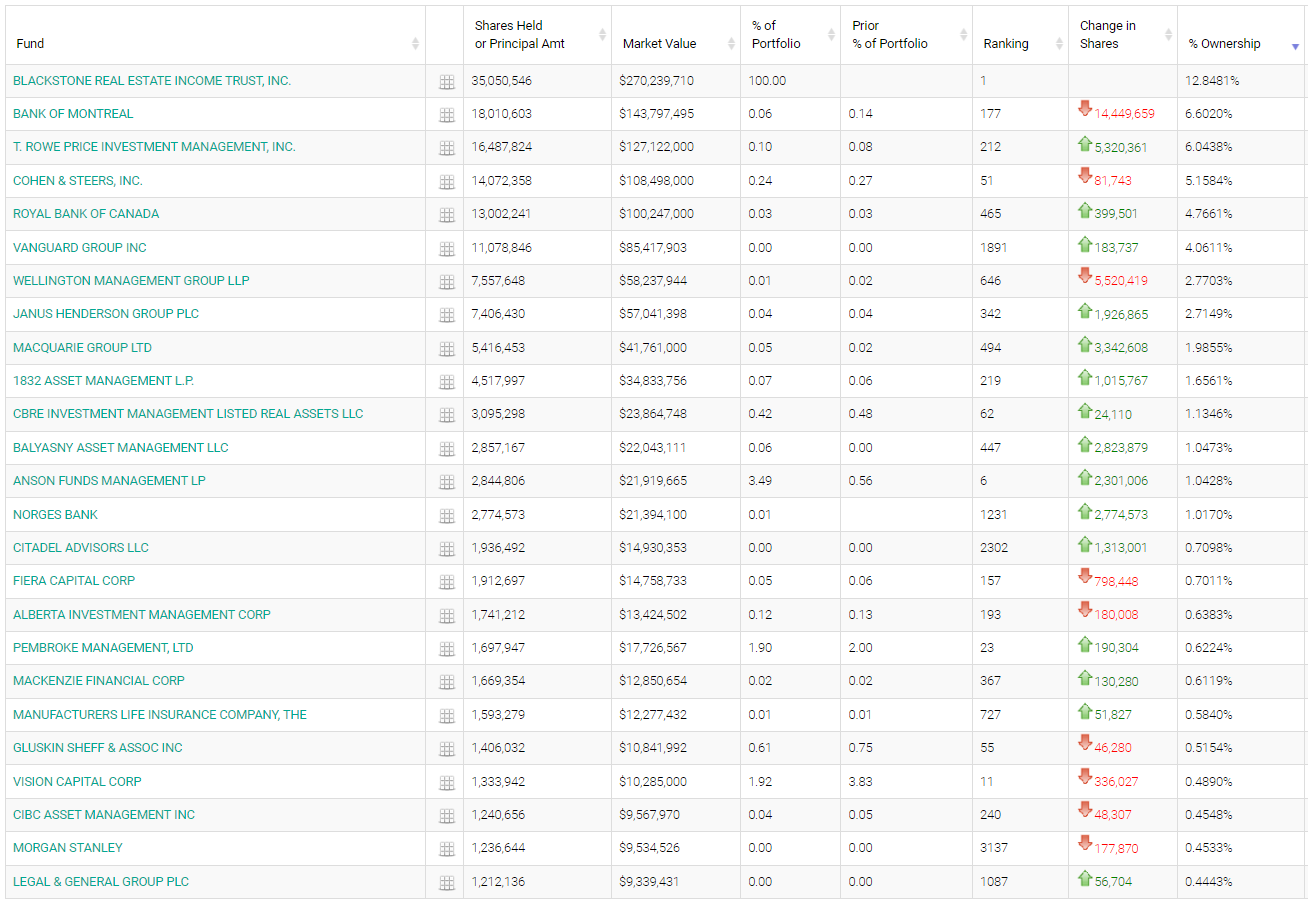
Task: Click grid icon for Mackenzie Financial row
Action: (x=447, y=682)
